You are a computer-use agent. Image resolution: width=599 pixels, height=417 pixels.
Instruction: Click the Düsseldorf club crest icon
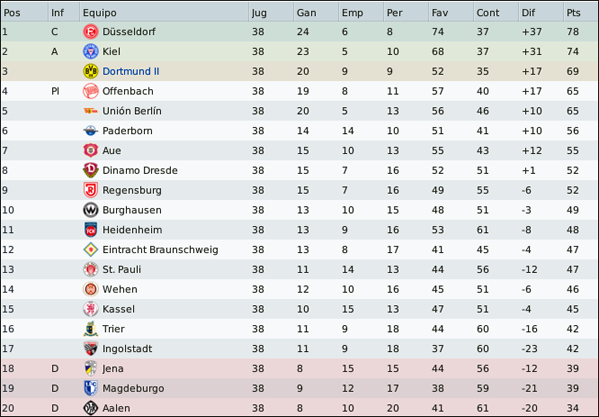coord(91,32)
